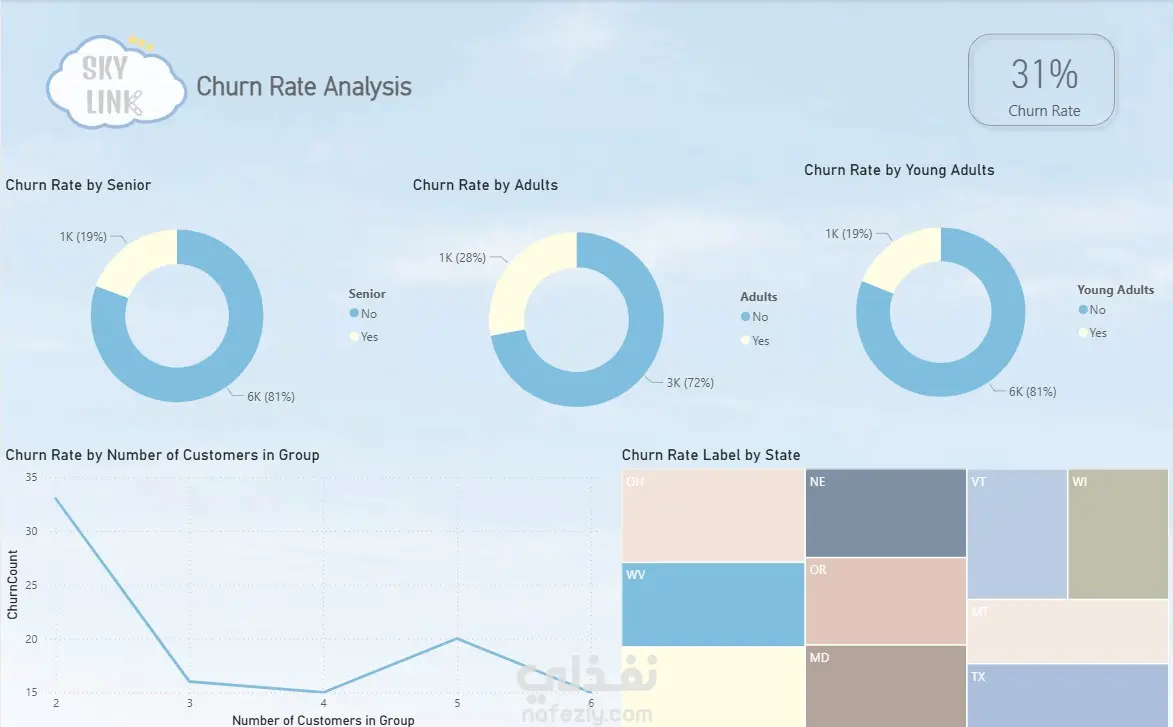Screen dimensions: 1173x727
Task: Click the Yes legend marker under Senior
Action: pos(354,337)
